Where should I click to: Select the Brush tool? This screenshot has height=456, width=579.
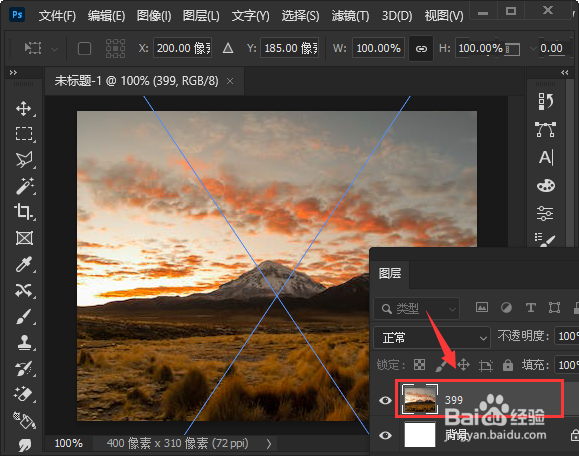pos(24,317)
